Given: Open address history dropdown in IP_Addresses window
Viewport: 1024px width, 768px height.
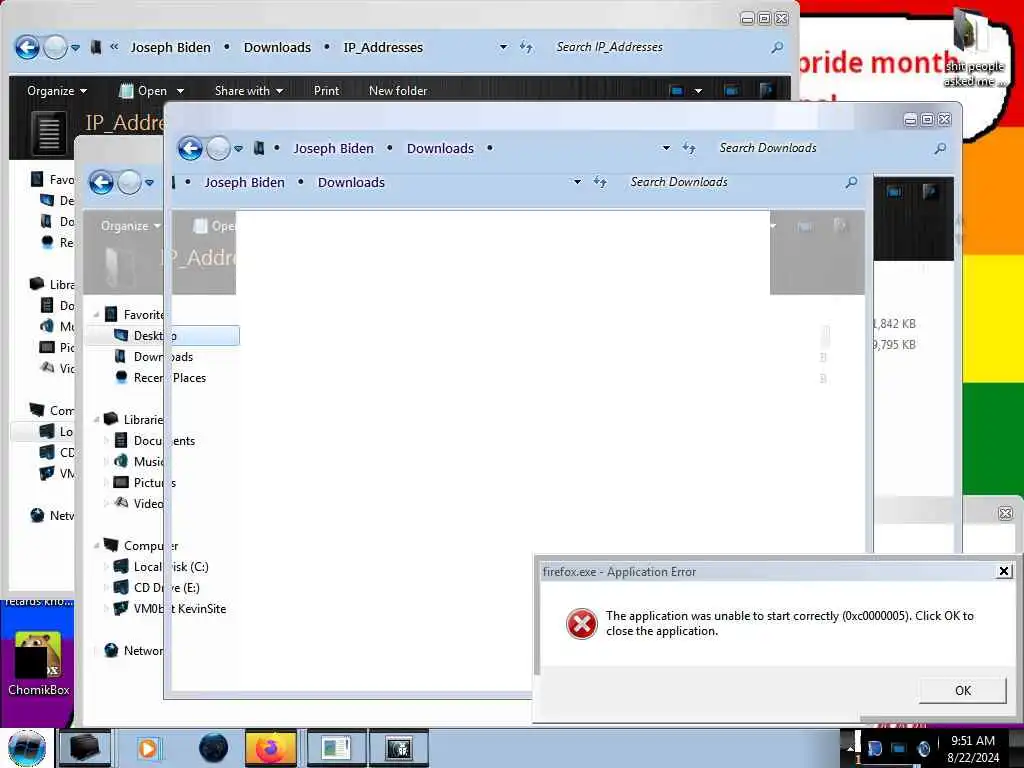Looking at the screenshot, I should pos(504,47).
